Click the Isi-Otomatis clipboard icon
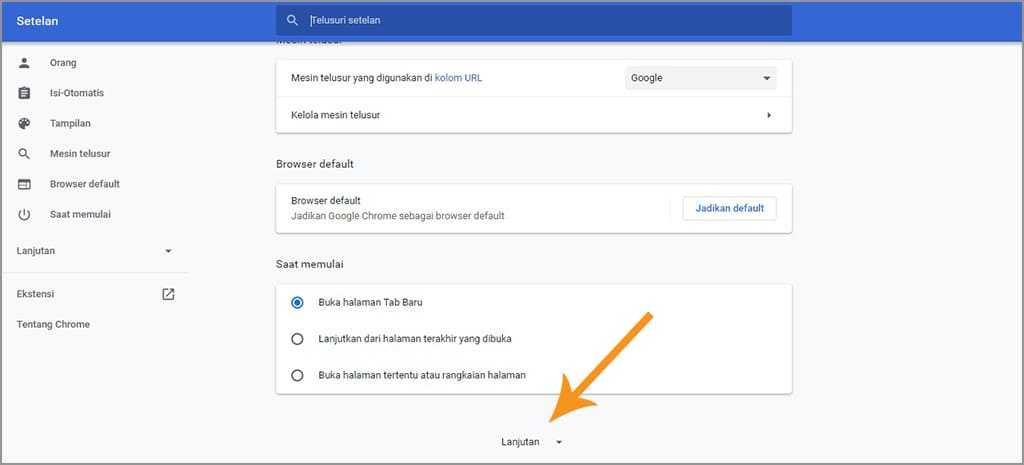Image resolution: width=1024 pixels, height=465 pixels. coord(25,93)
